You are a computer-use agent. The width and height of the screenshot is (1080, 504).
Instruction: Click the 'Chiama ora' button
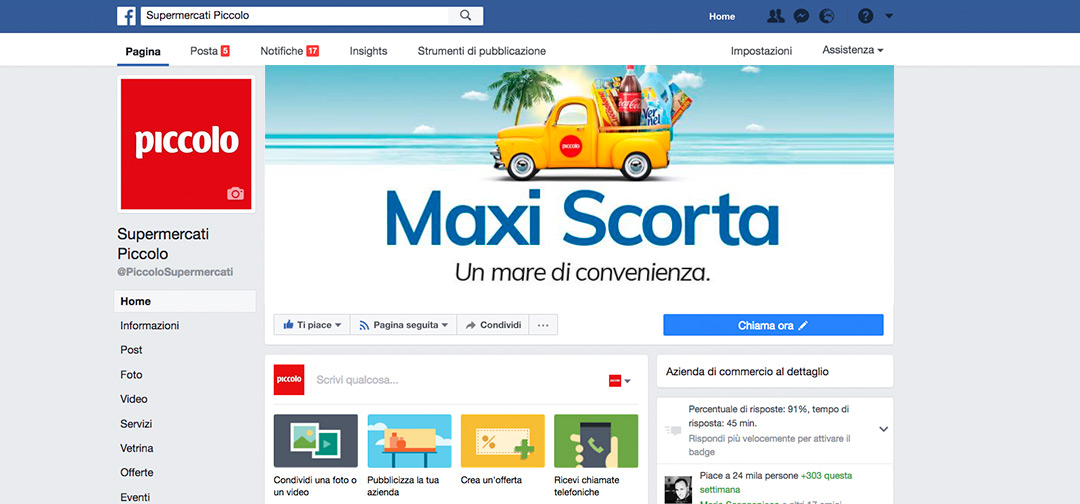pyautogui.click(x=773, y=325)
